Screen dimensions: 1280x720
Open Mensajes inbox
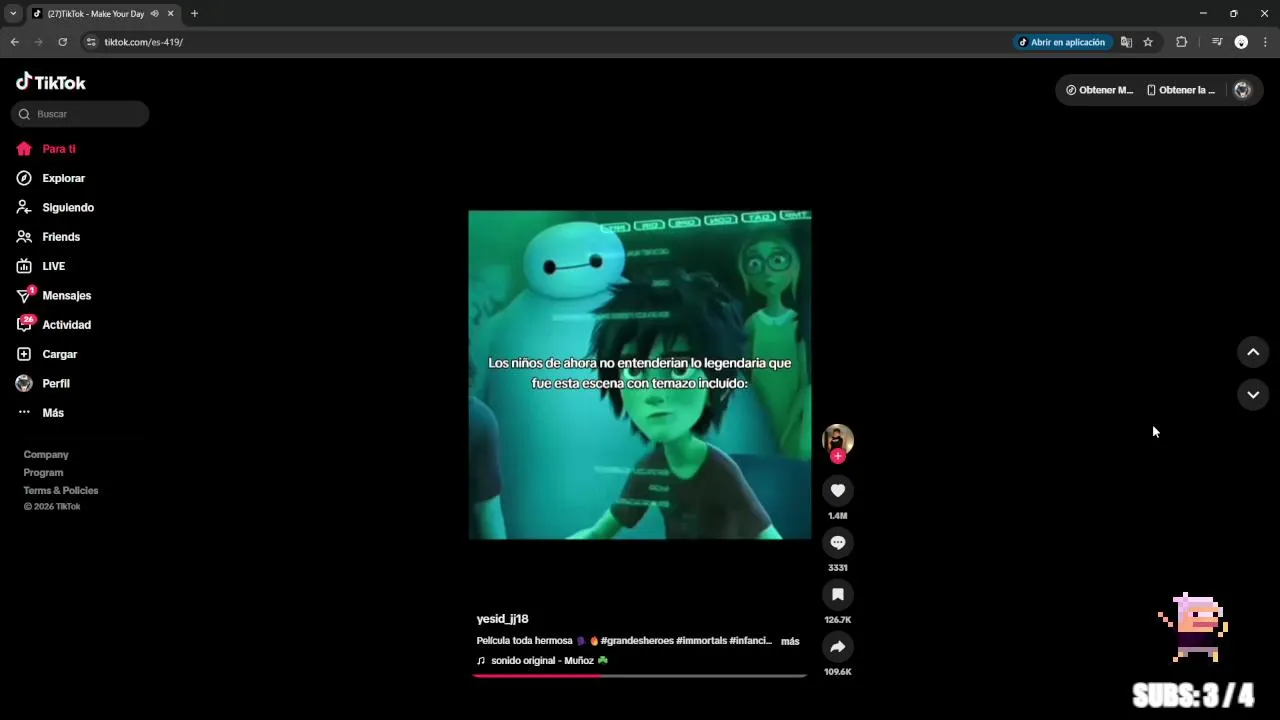(x=66, y=296)
